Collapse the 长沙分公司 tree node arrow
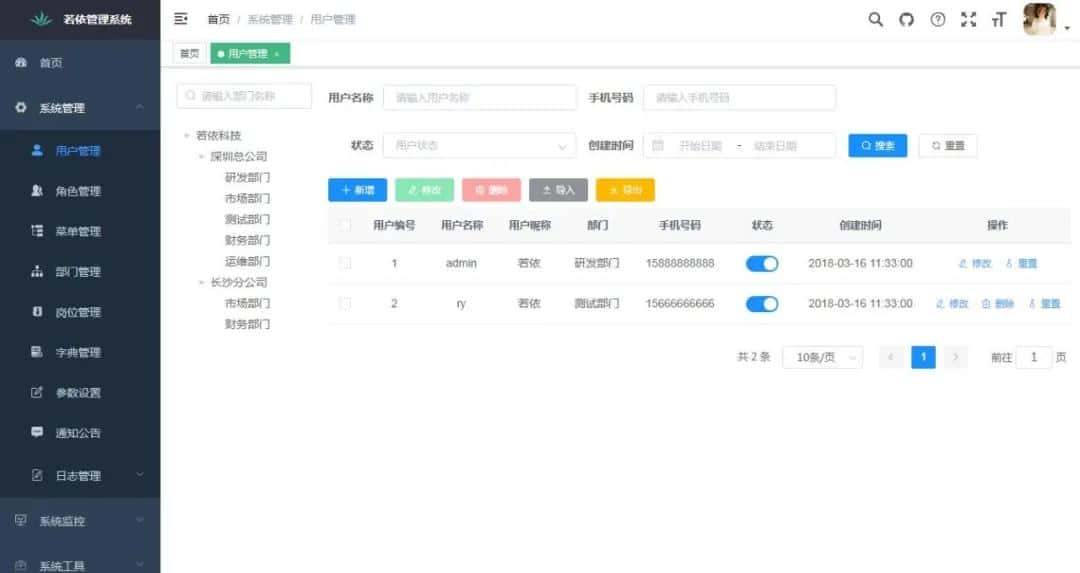Screen dimensions: 1080x573 click(201, 282)
